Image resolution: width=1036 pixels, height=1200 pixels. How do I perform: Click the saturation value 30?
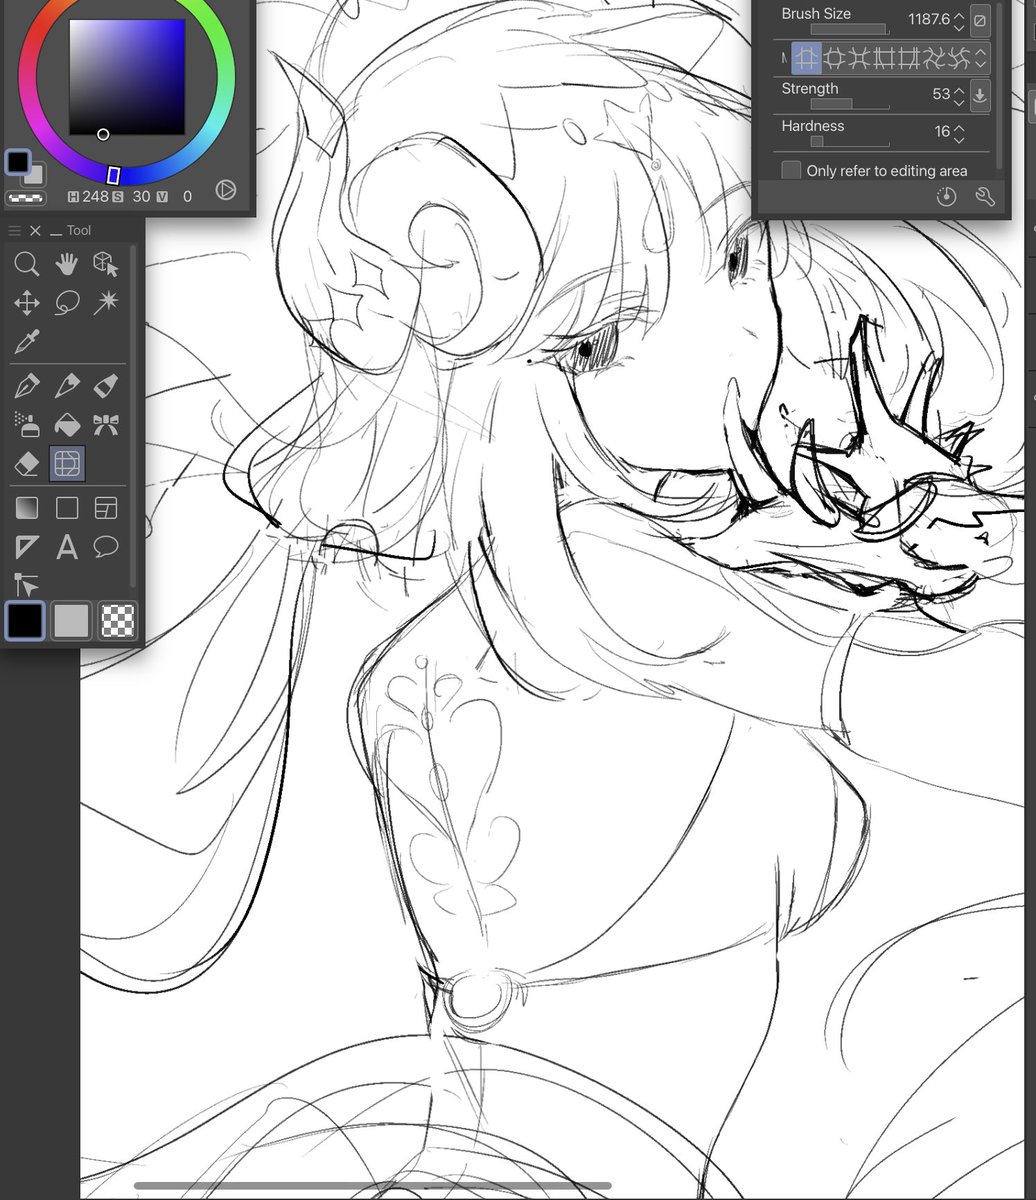(x=141, y=197)
